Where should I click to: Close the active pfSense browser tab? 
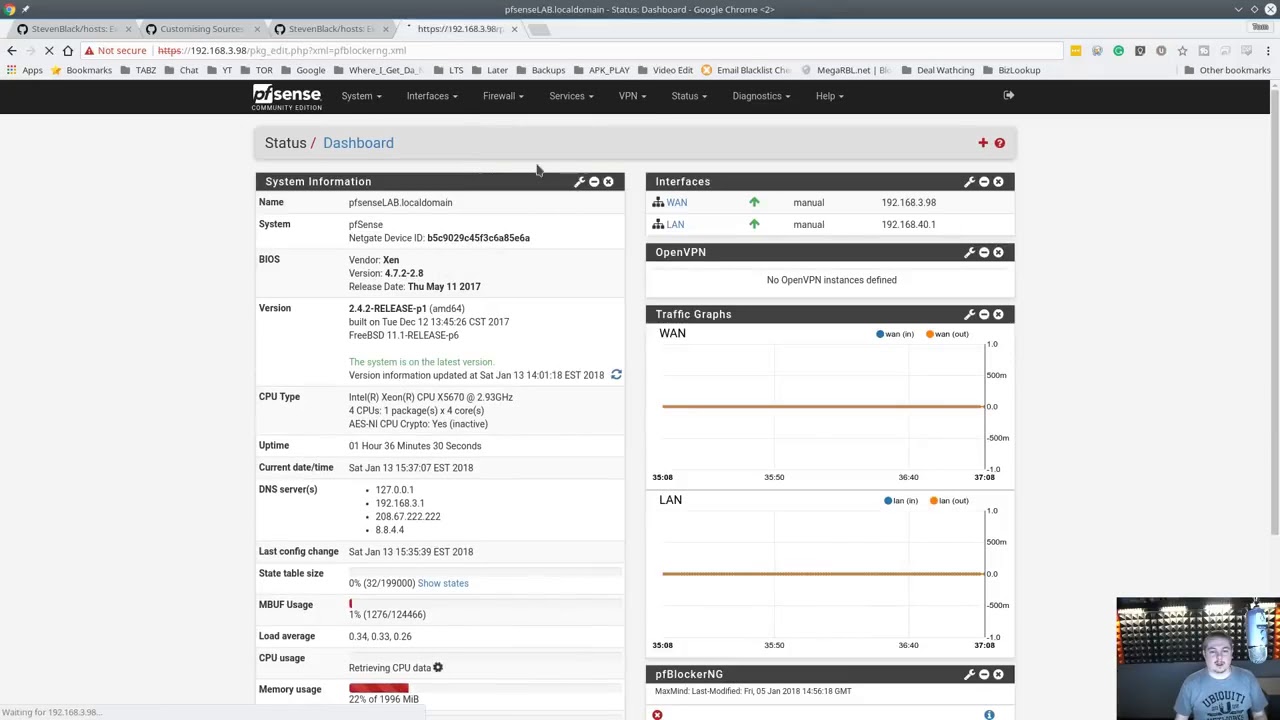point(514,29)
